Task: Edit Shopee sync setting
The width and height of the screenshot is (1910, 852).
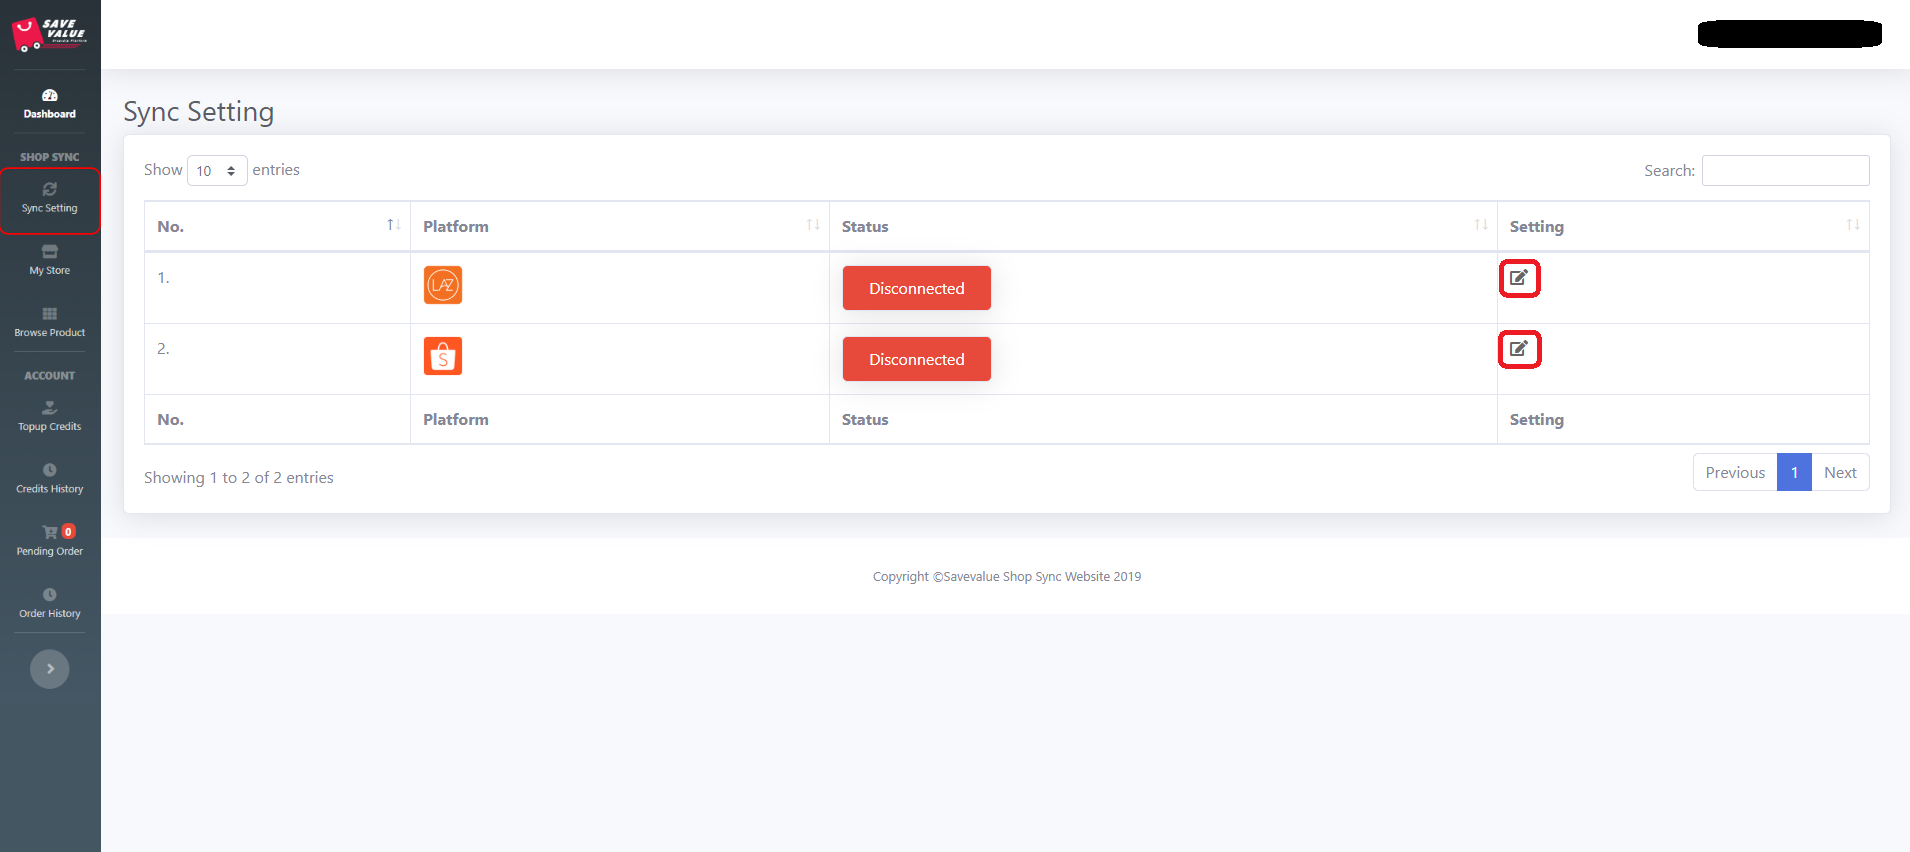Action: coord(1519,349)
